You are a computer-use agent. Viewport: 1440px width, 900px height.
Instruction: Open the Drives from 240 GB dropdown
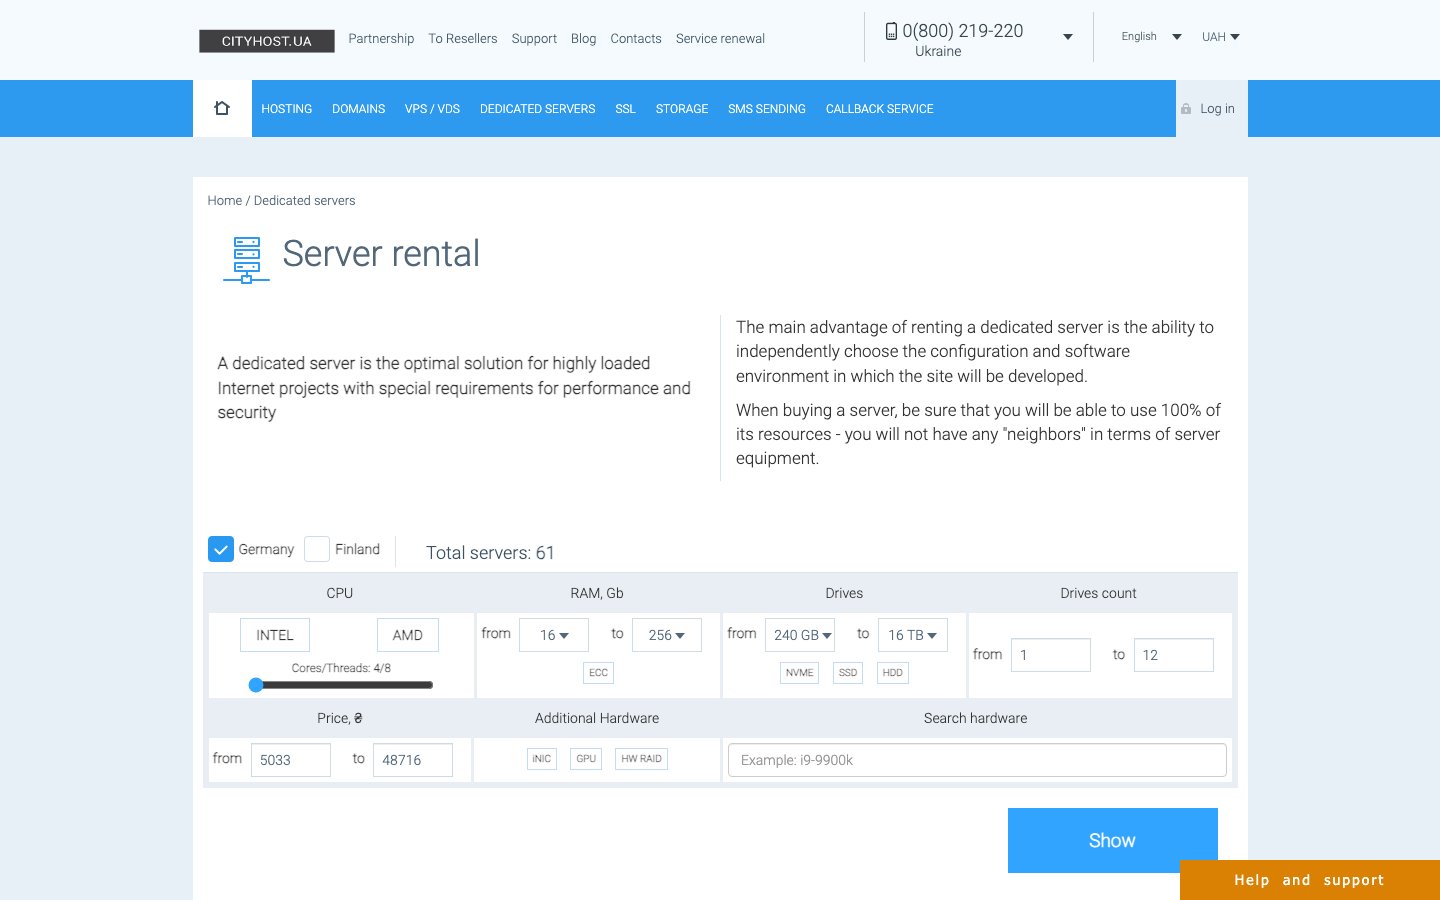(800, 635)
